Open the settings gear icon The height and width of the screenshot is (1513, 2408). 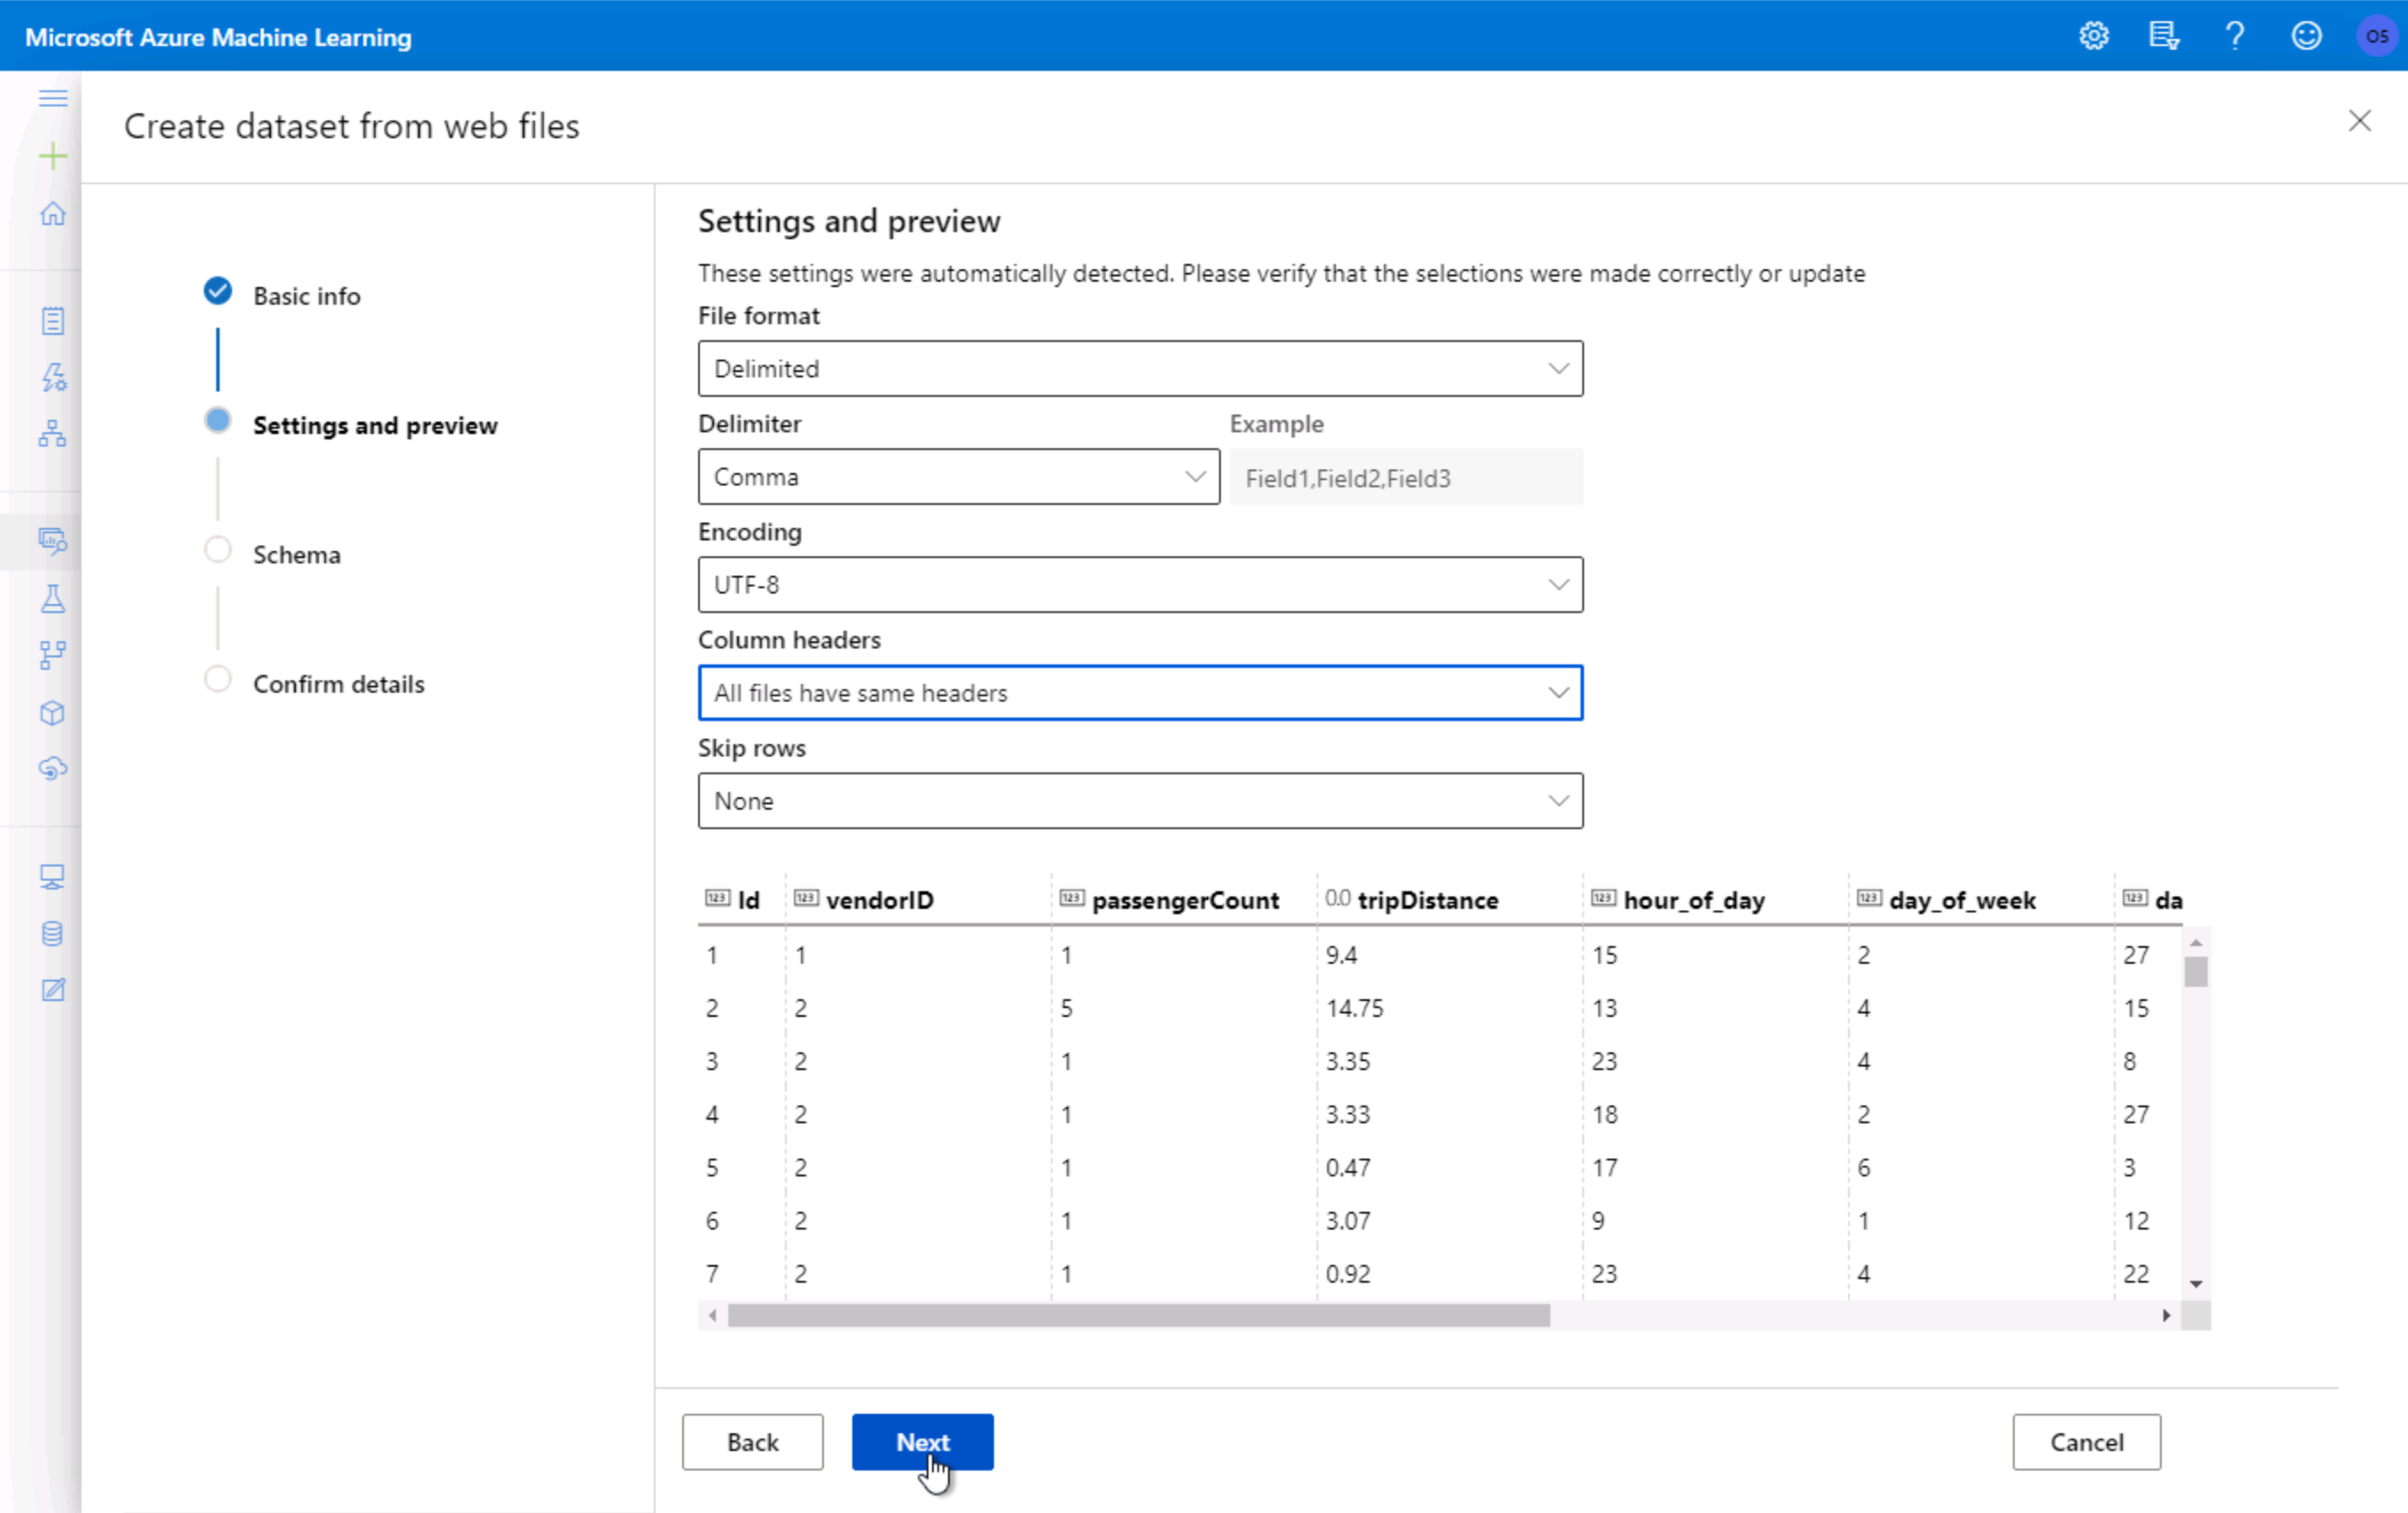click(2093, 36)
